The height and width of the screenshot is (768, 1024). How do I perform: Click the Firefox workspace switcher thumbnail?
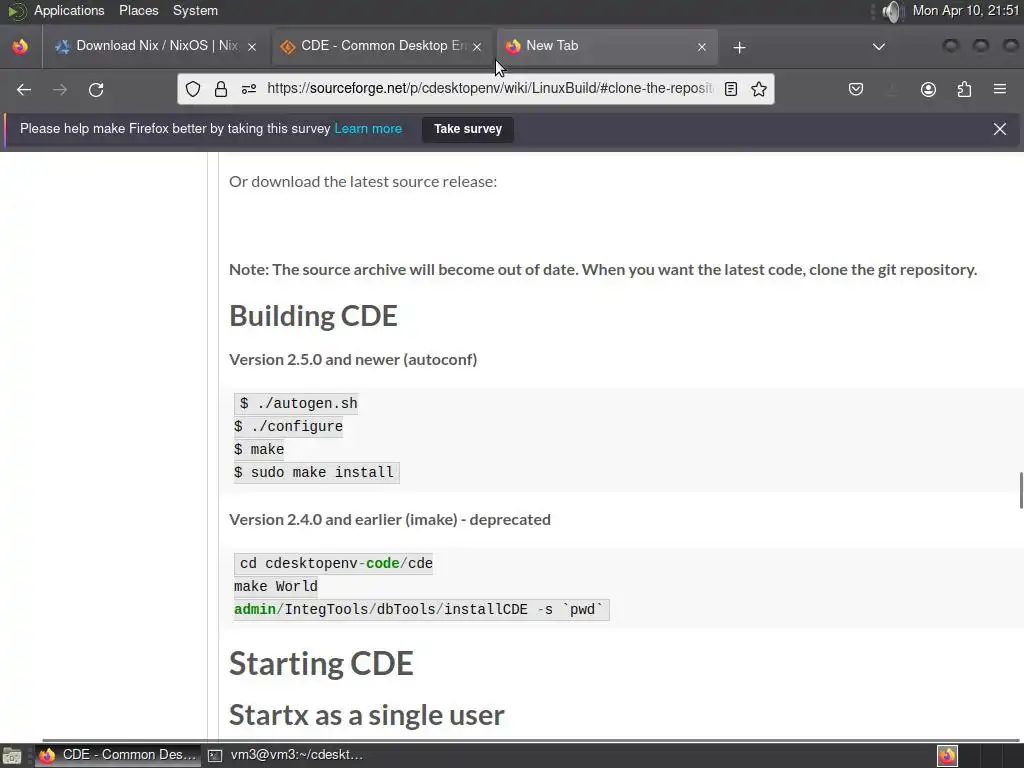(948, 756)
